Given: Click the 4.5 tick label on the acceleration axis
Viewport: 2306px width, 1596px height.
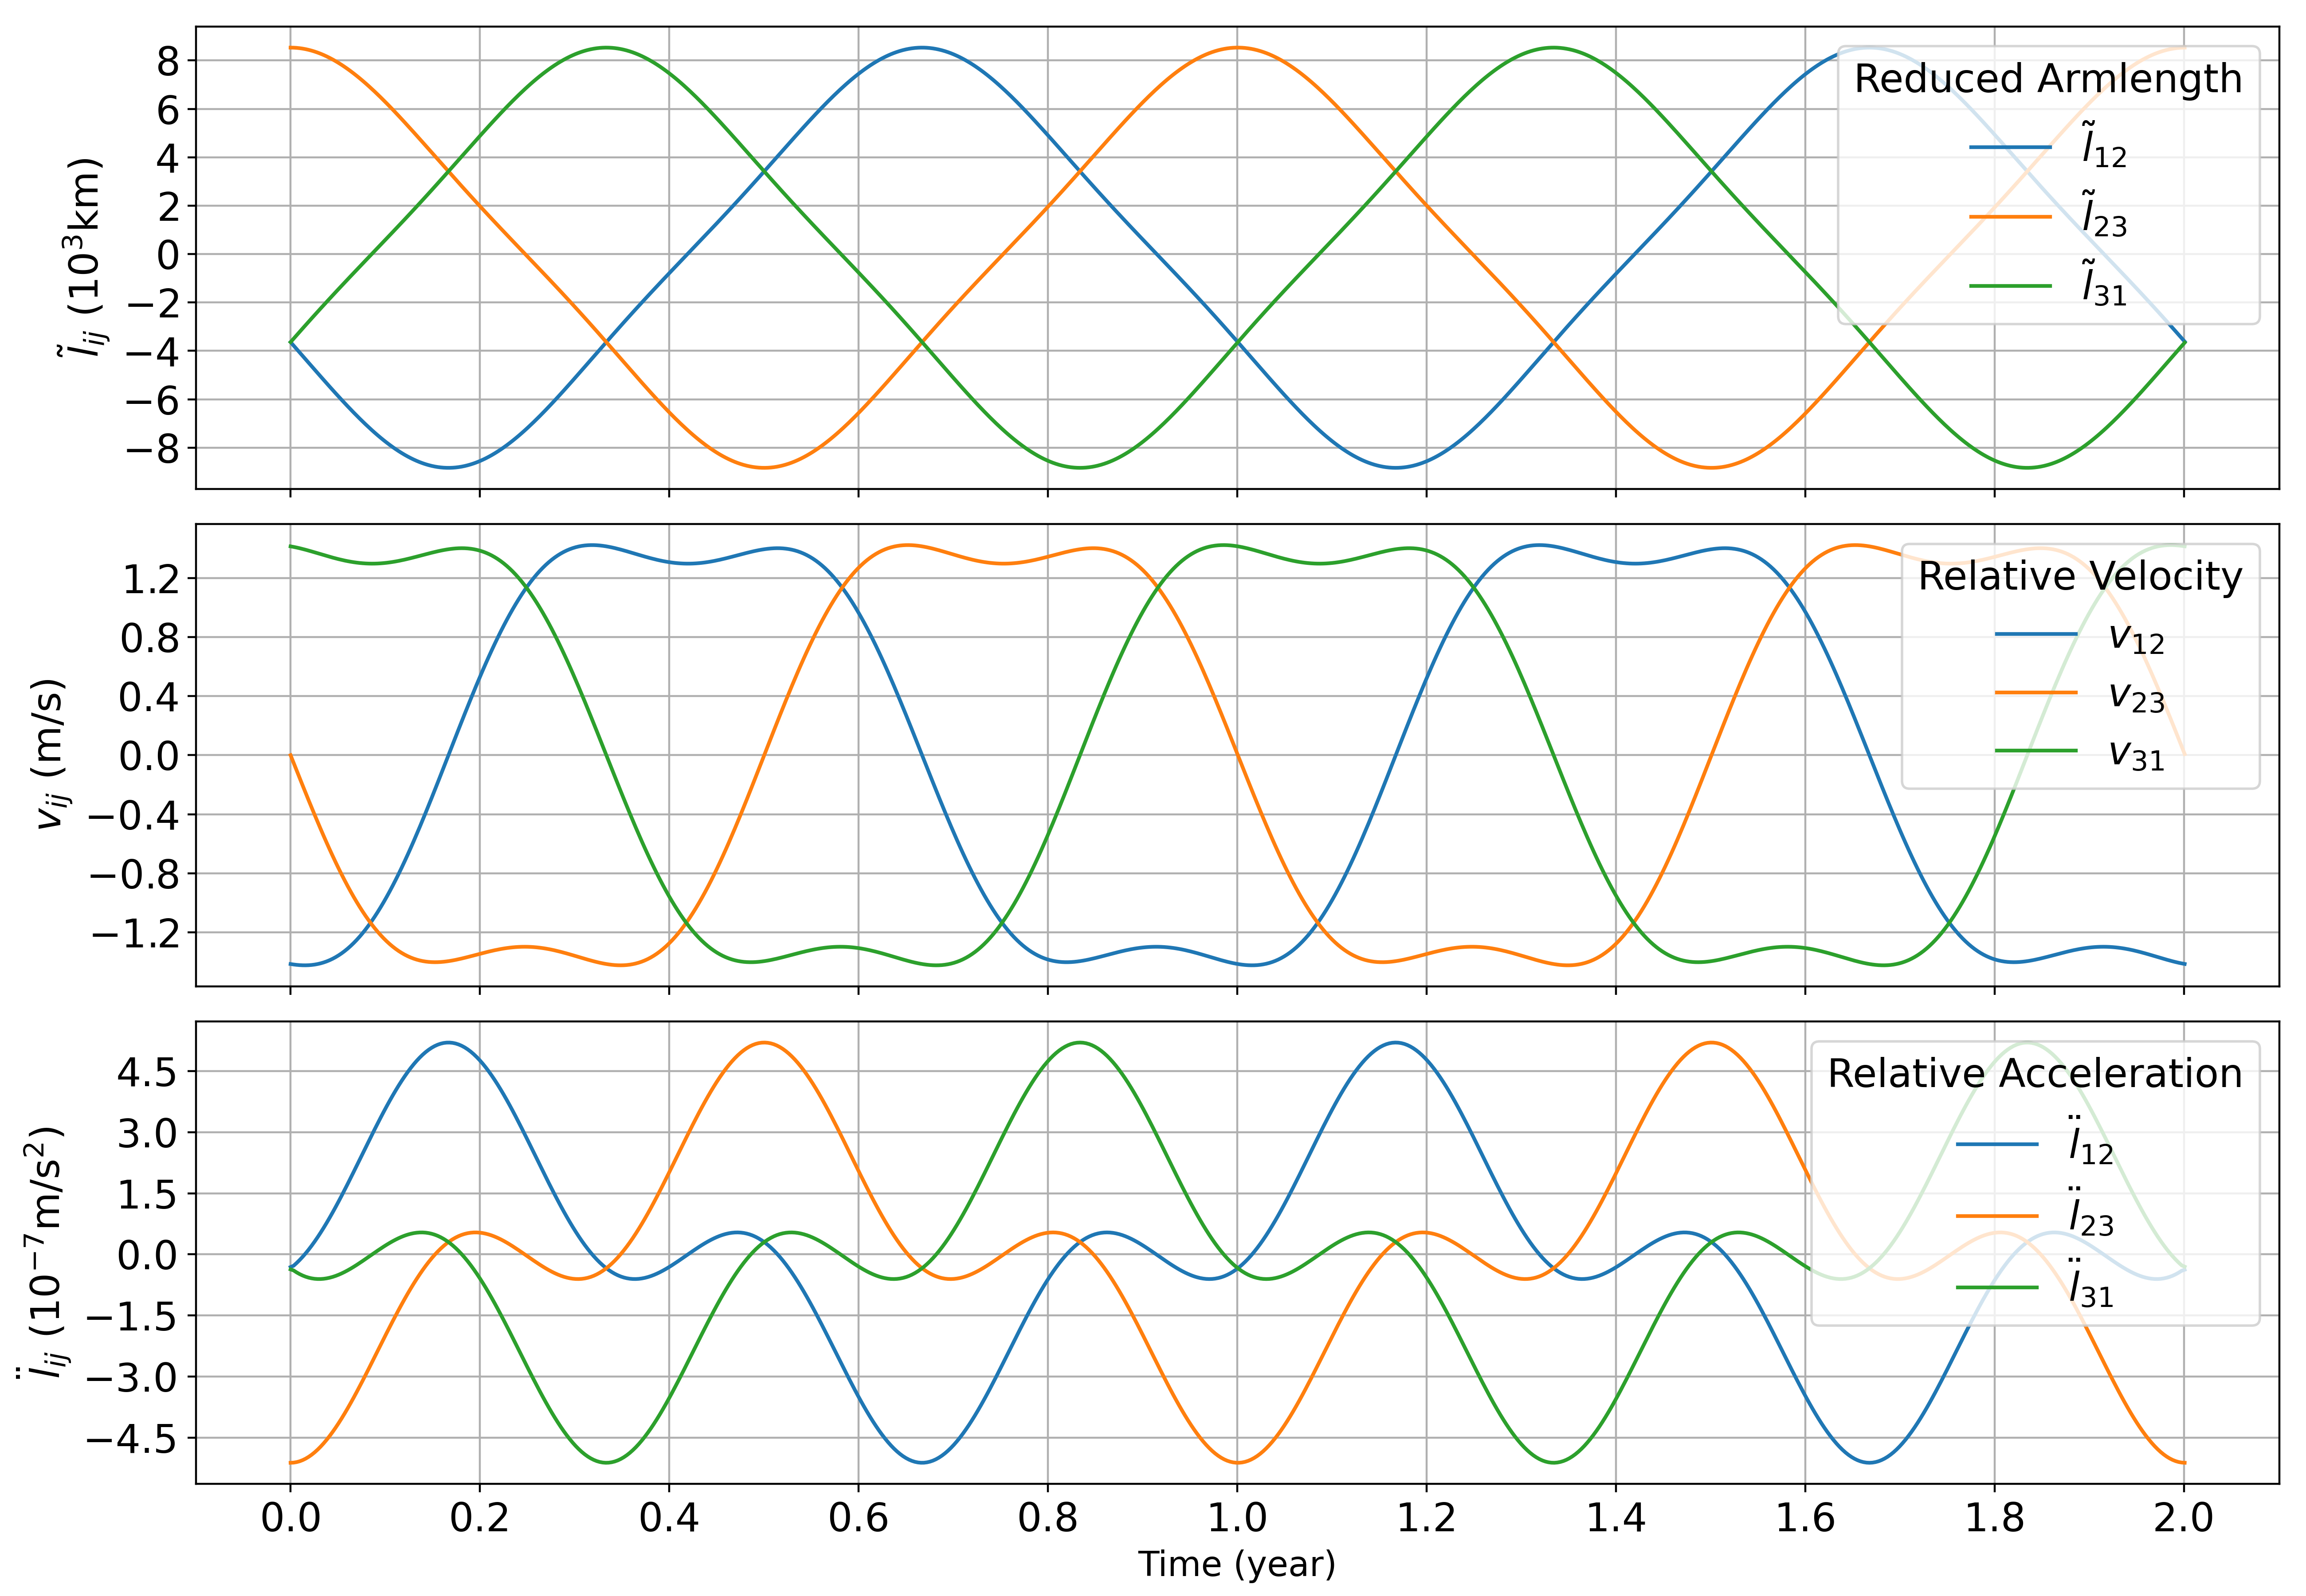Looking at the screenshot, I should (146, 1073).
